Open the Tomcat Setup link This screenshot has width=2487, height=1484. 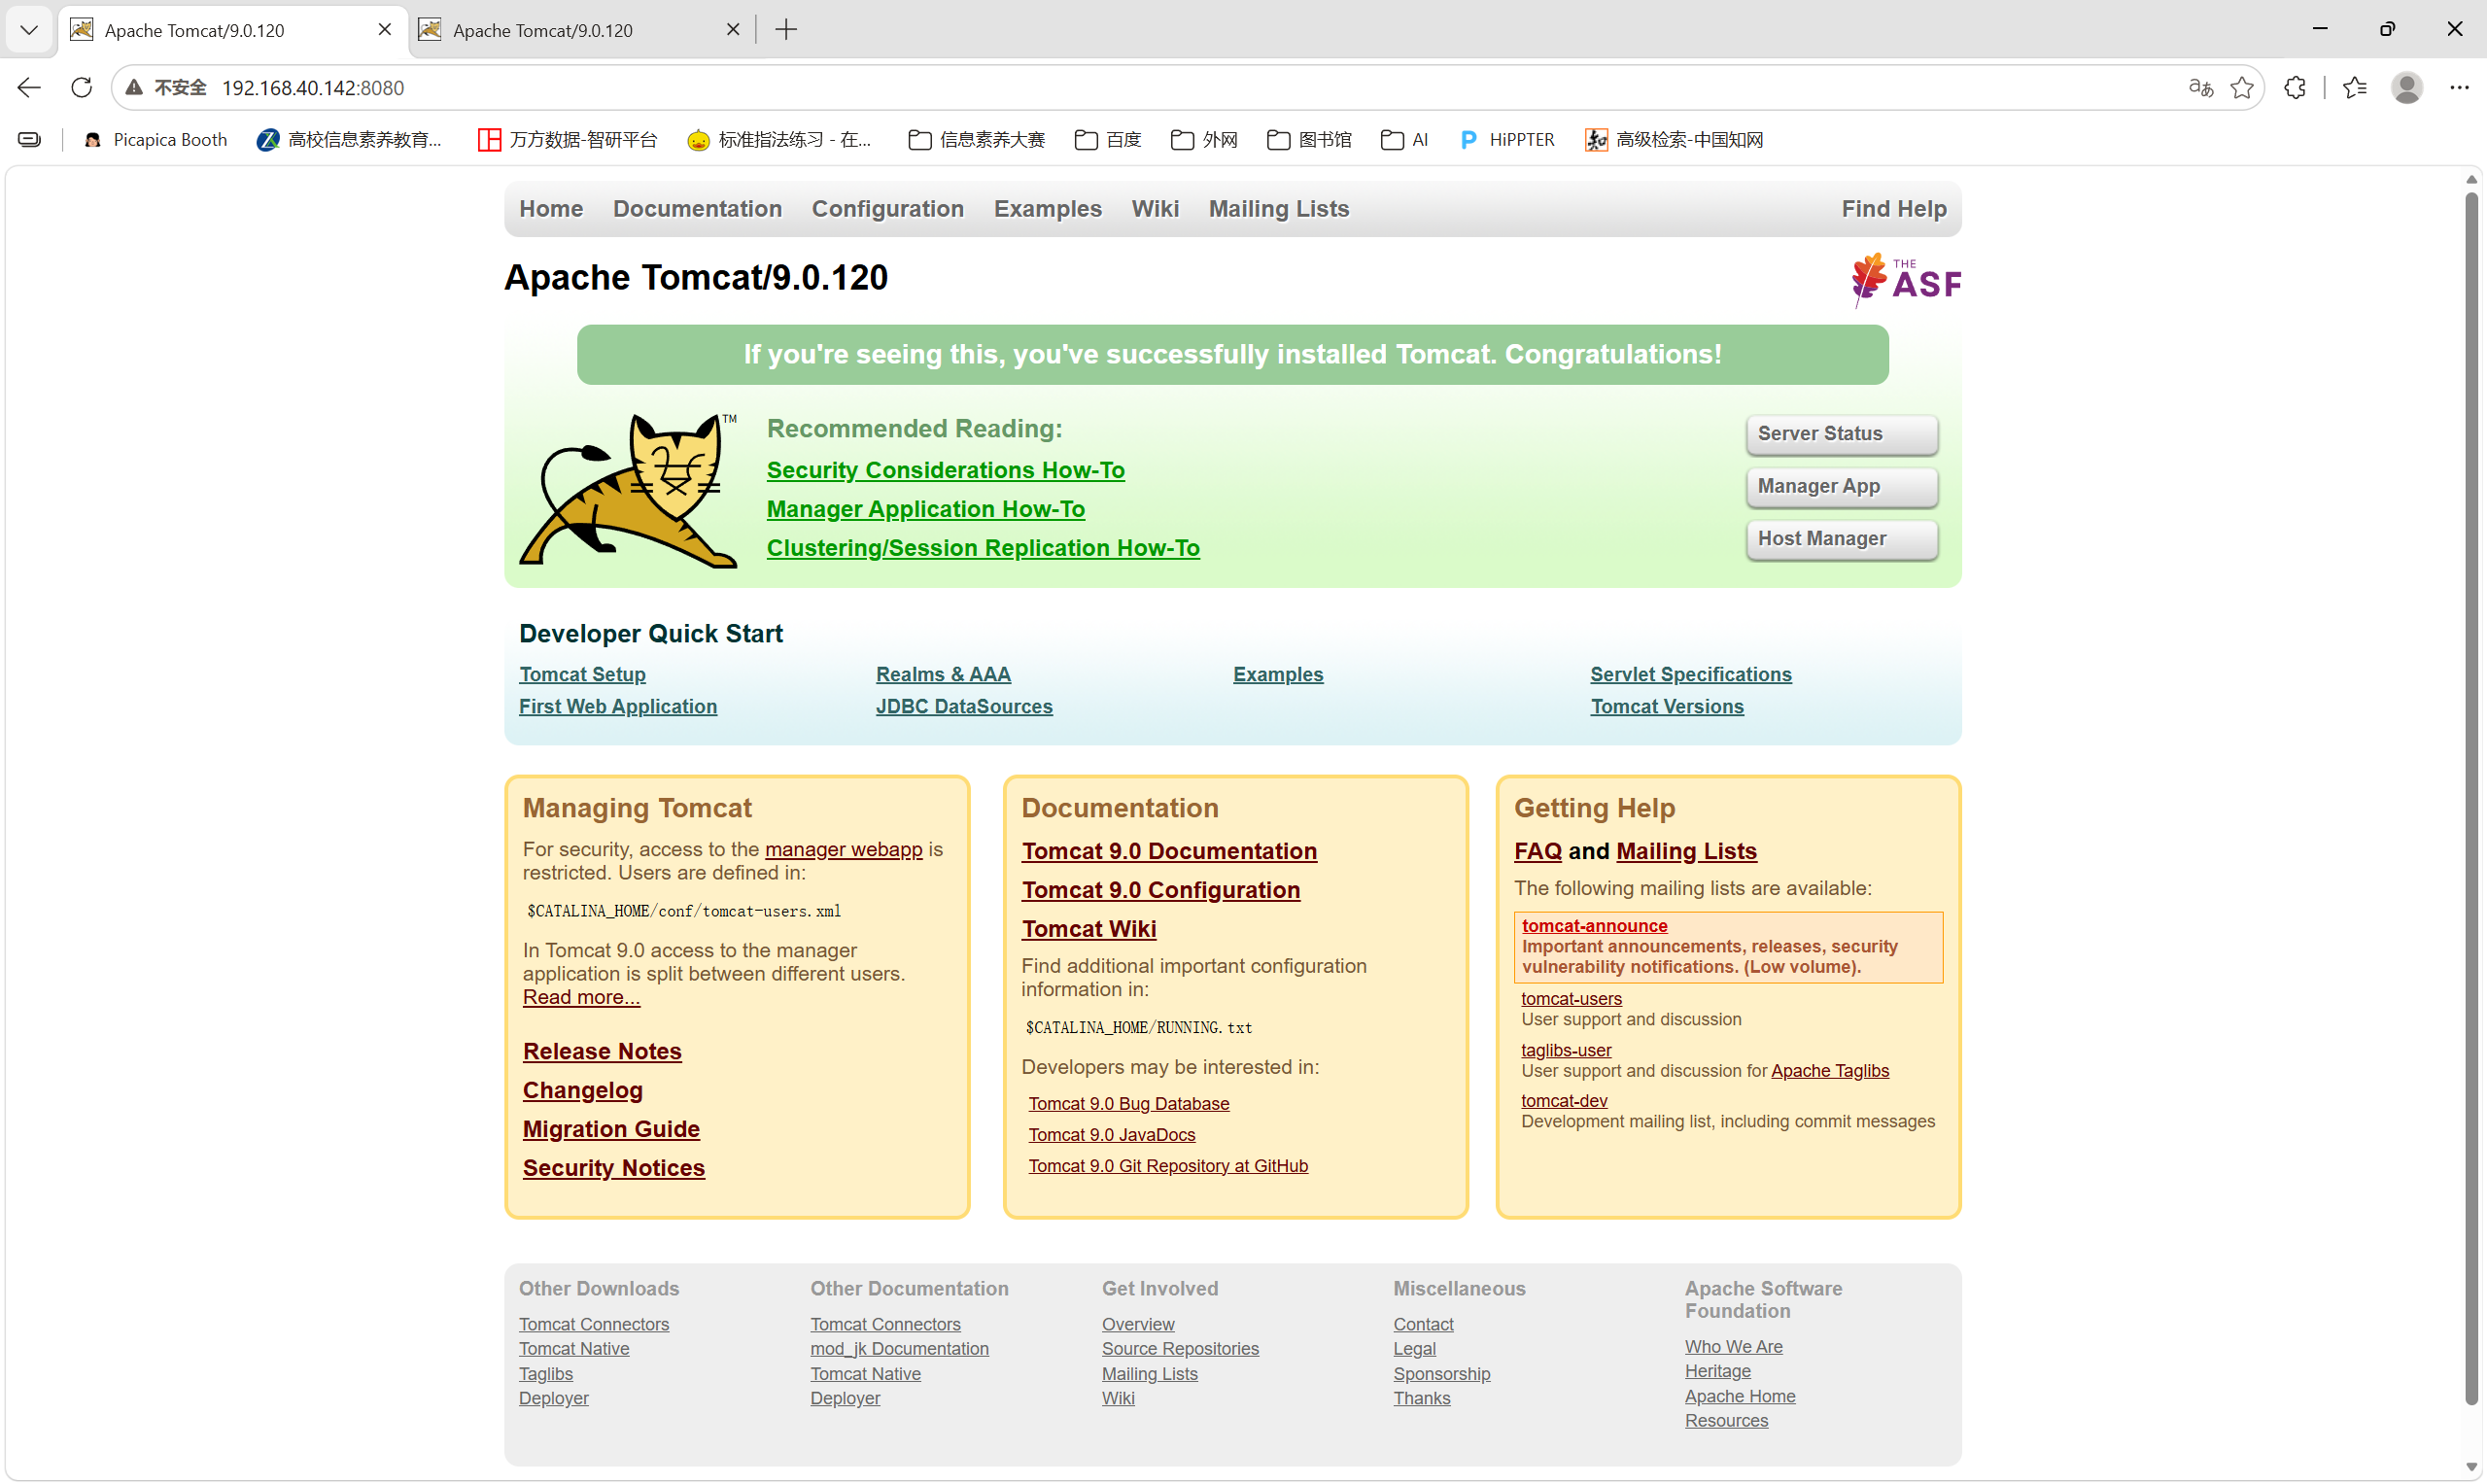pos(582,675)
